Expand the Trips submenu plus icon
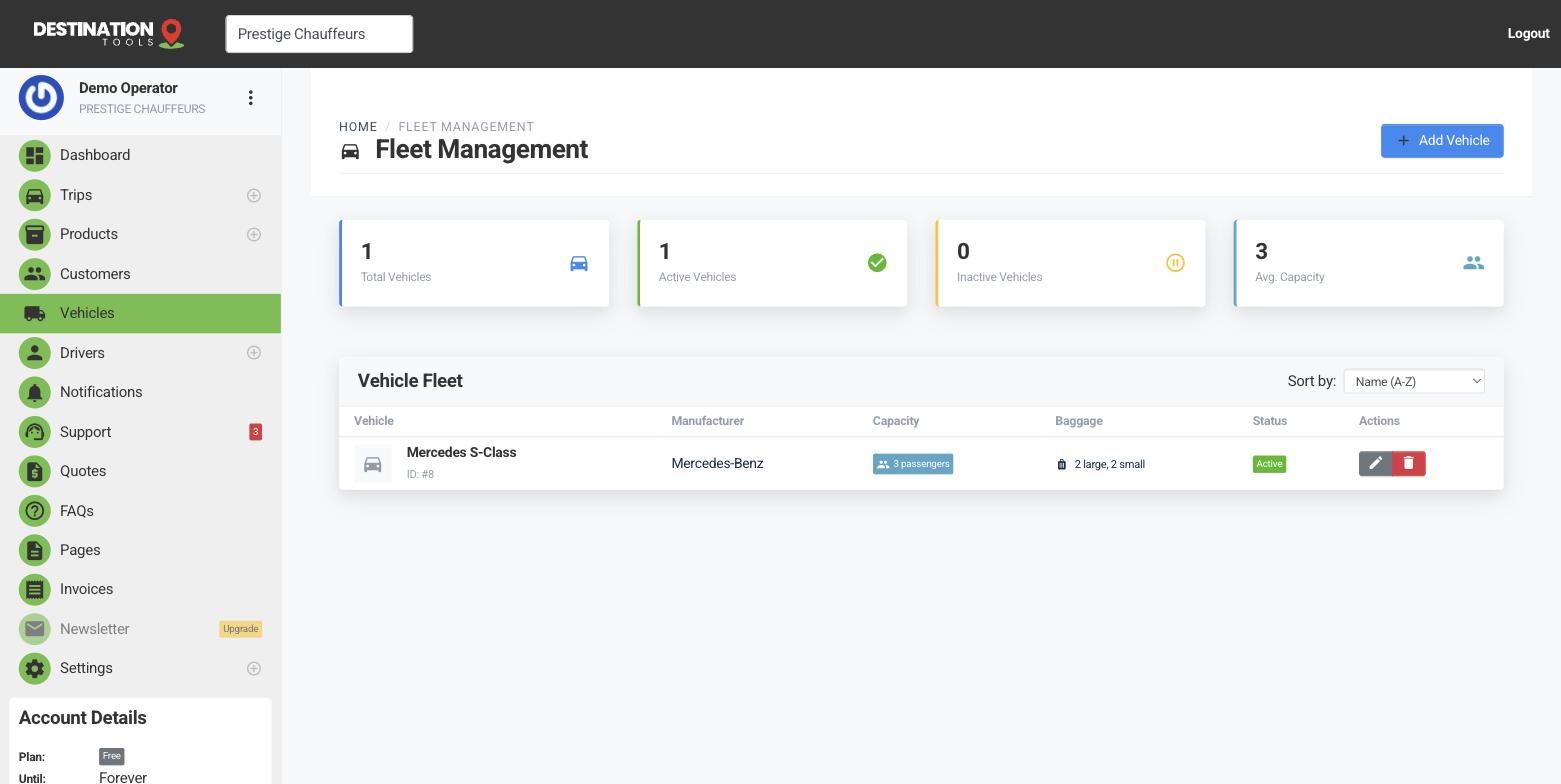 tap(254, 195)
